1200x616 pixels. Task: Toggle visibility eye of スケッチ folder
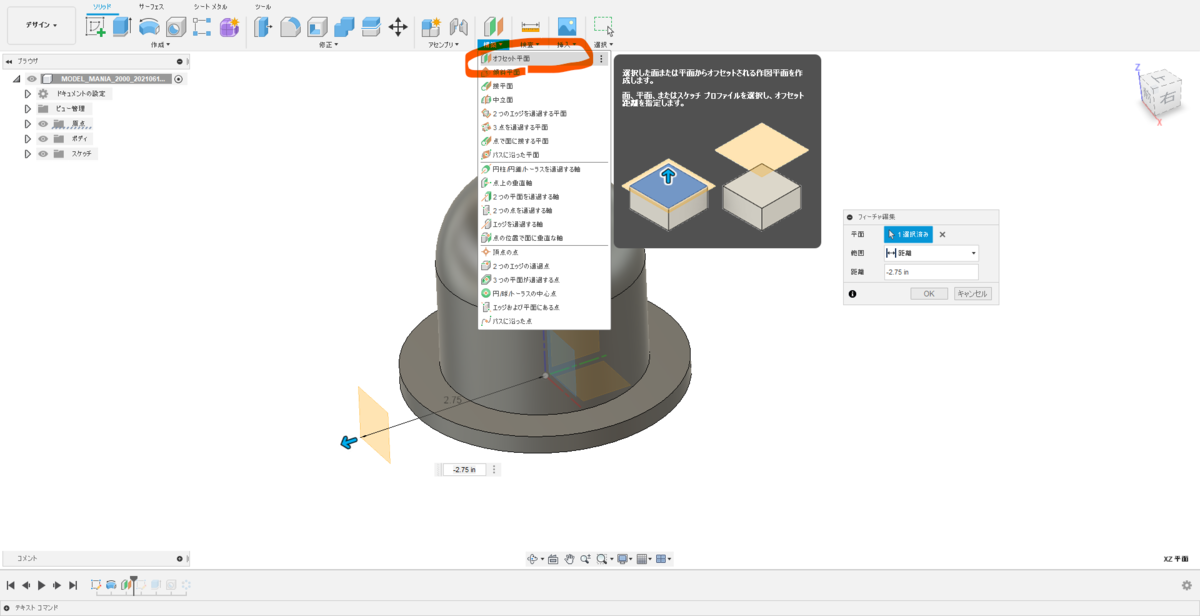click(x=43, y=154)
